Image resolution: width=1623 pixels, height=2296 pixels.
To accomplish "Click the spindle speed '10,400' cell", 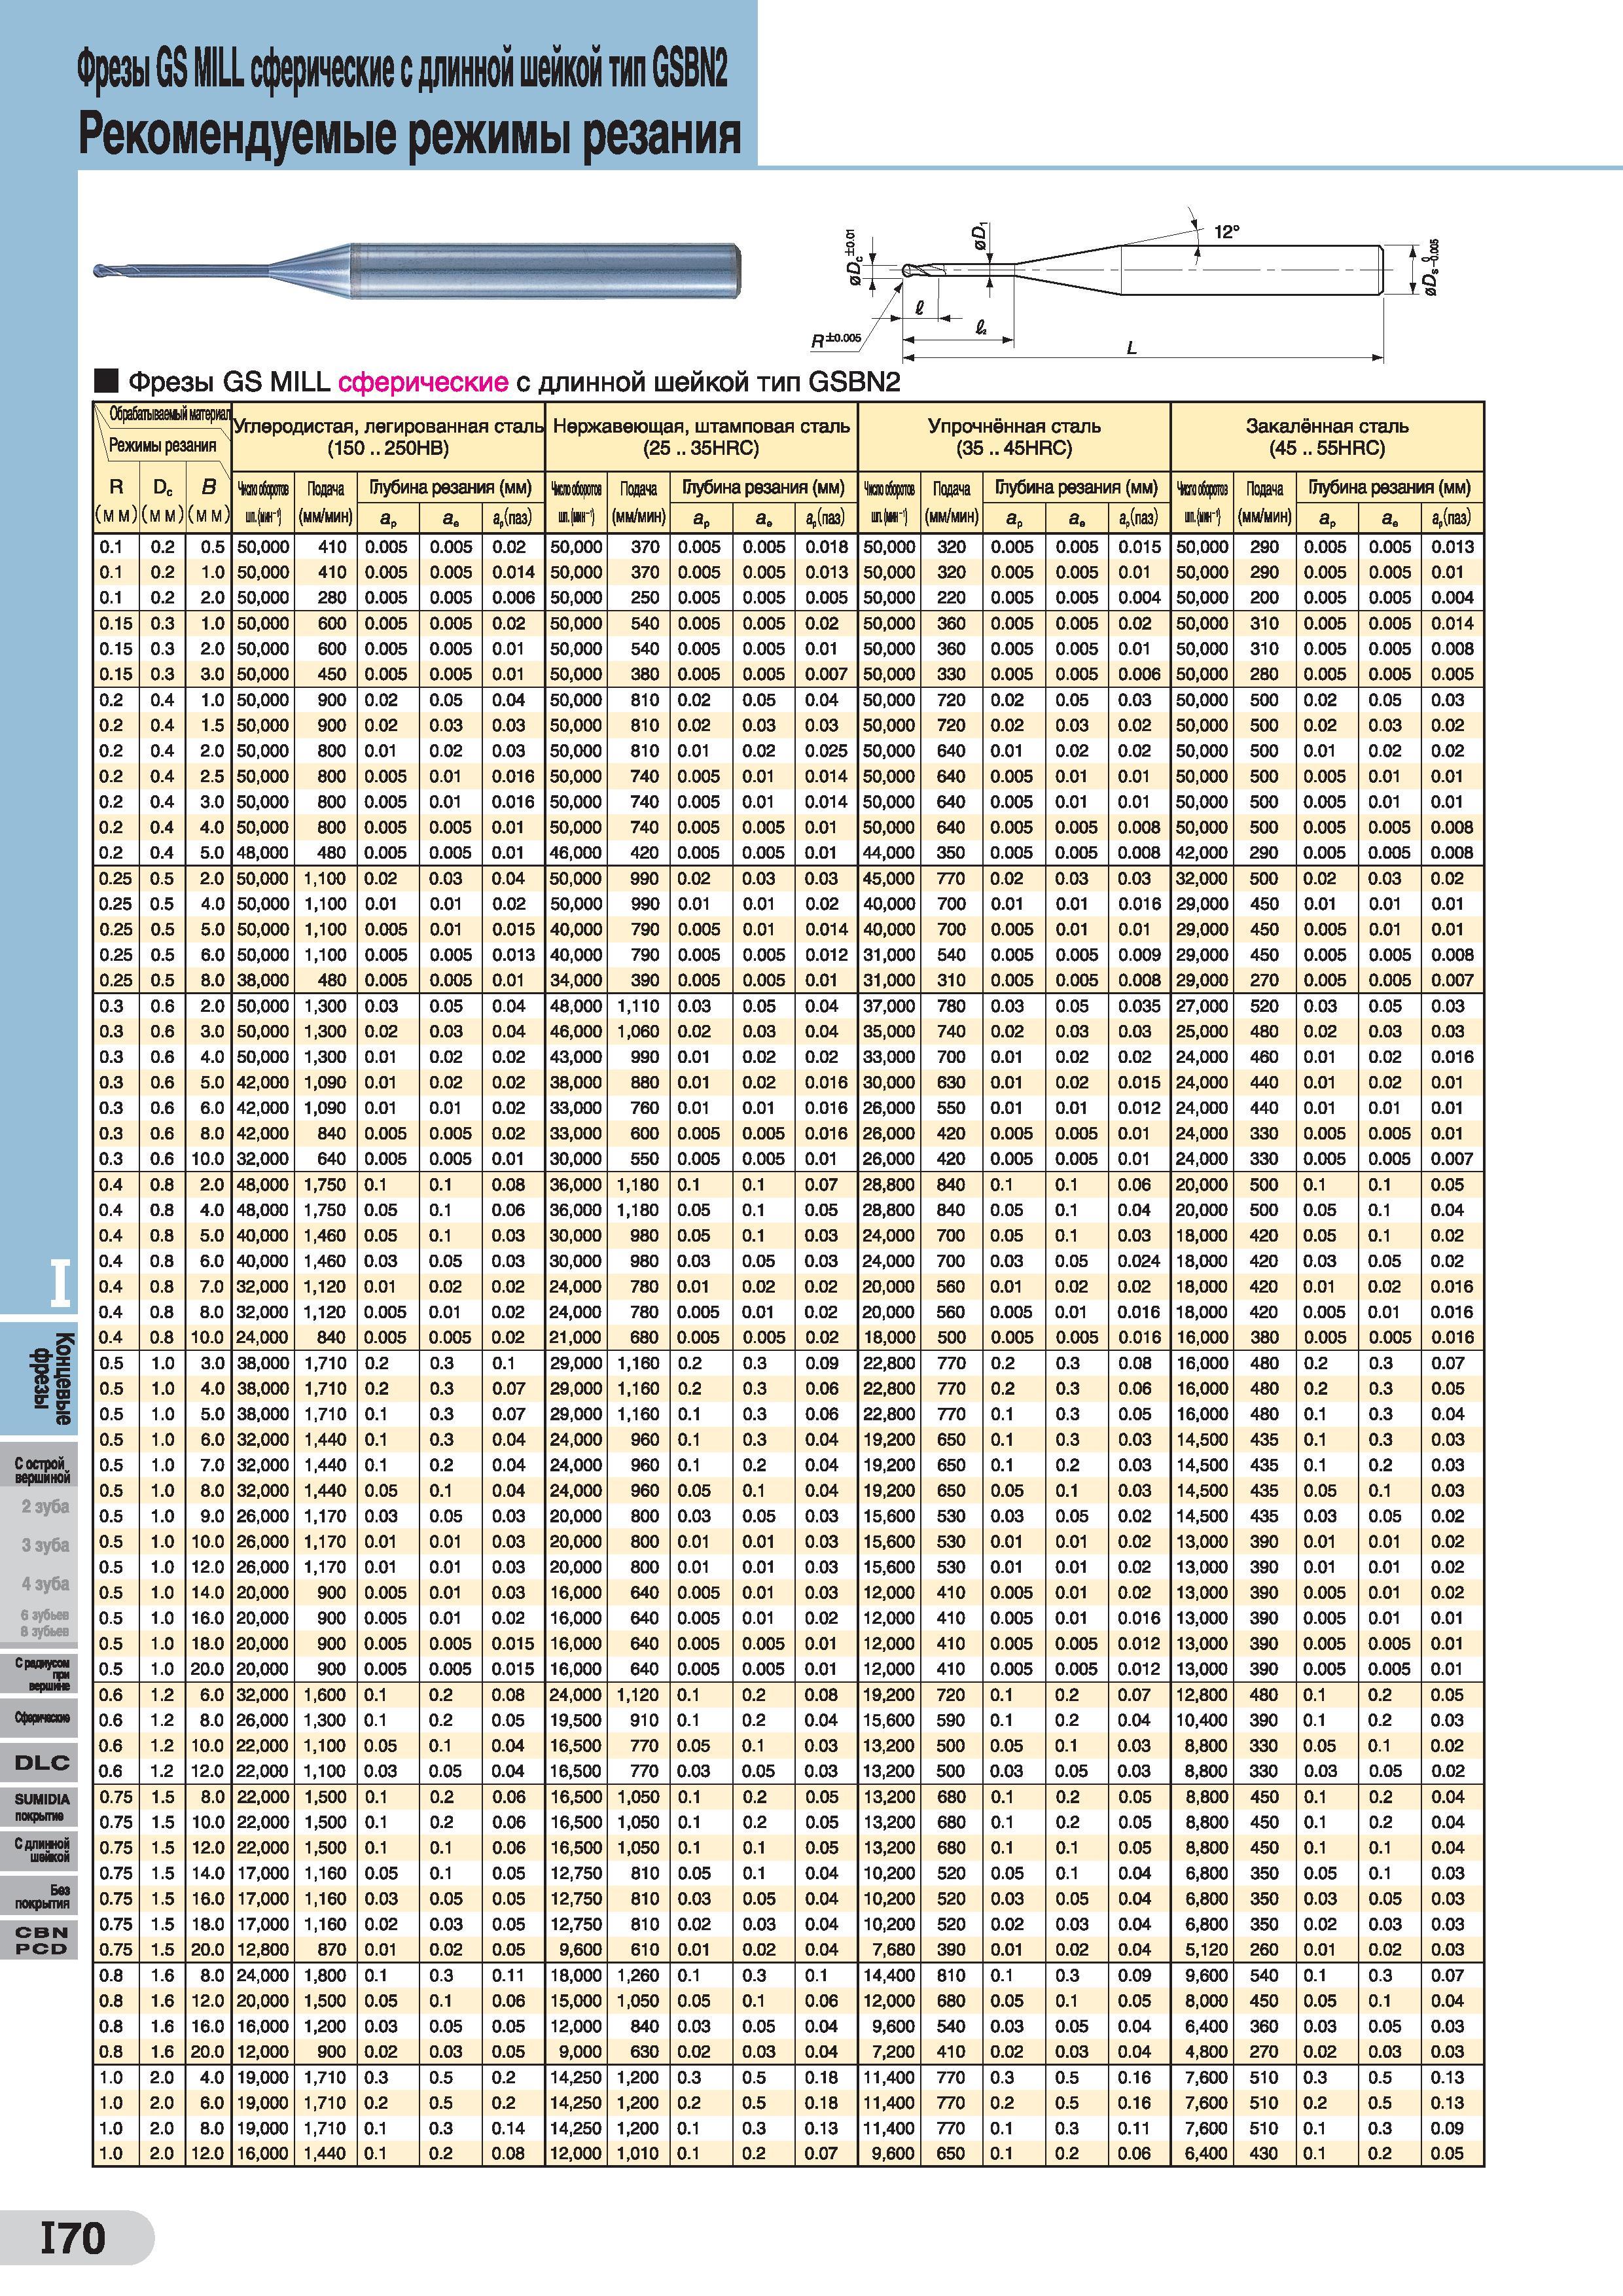I will [1202, 1720].
